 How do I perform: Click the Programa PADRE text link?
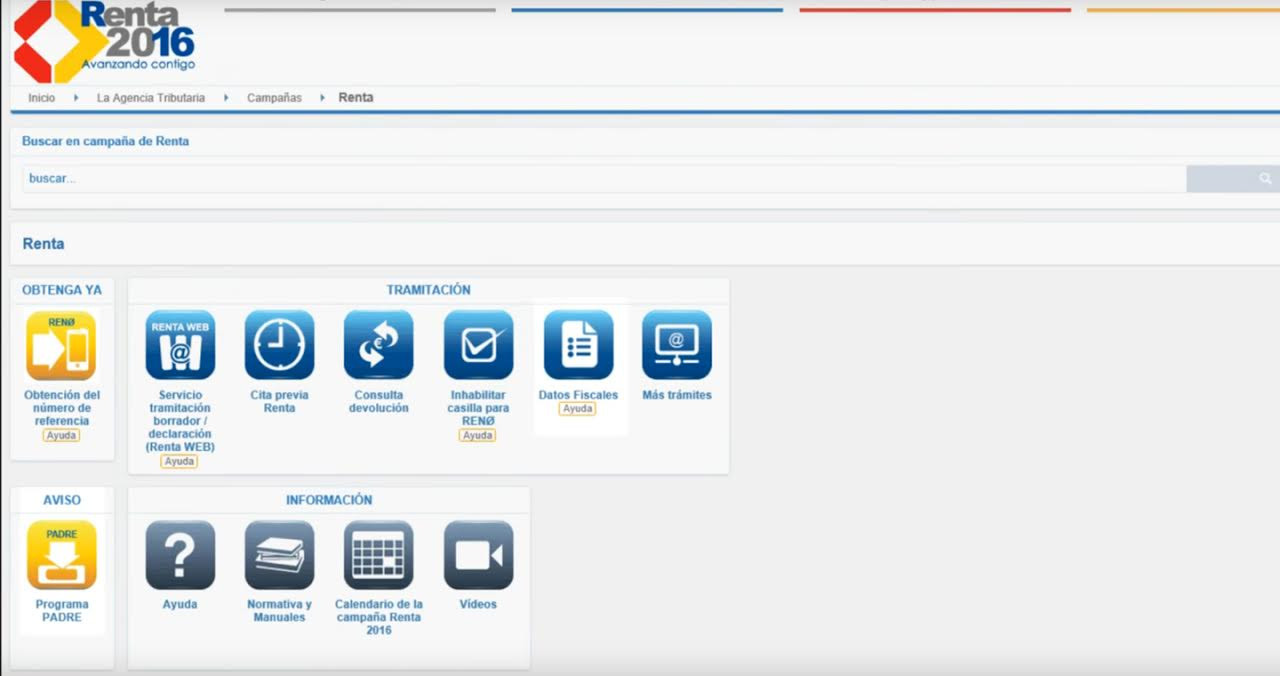(62, 611)
